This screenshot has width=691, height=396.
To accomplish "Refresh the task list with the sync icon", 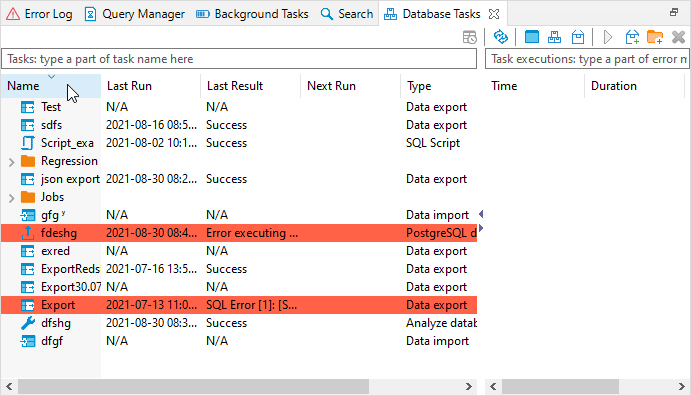I will (x=501, y=37).
